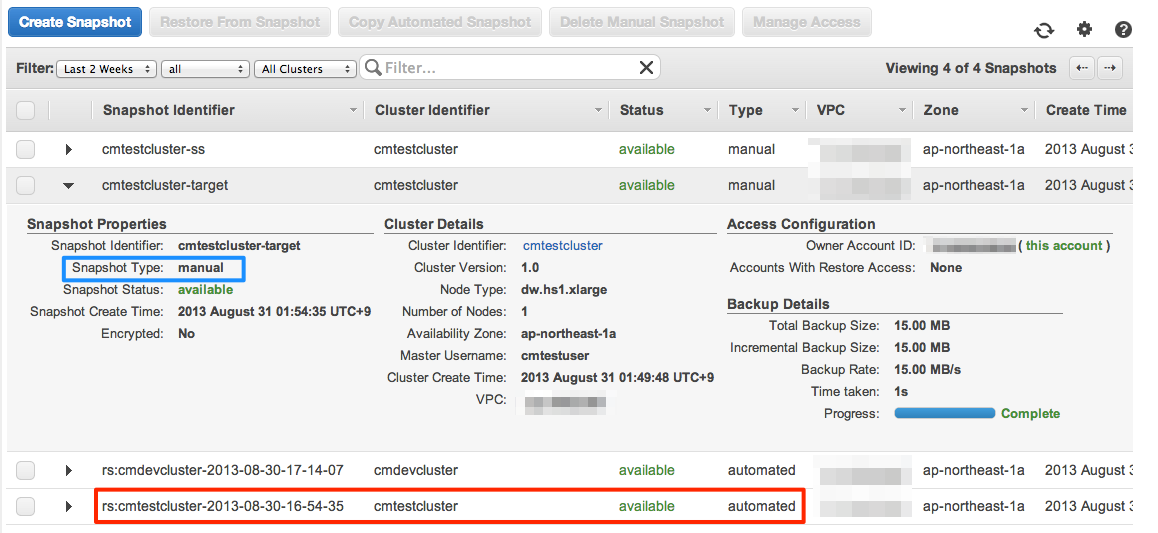1158x533 pixels.
Task: Click 'this account' text in Access Configuration
Action: (x=1063, y=246)
